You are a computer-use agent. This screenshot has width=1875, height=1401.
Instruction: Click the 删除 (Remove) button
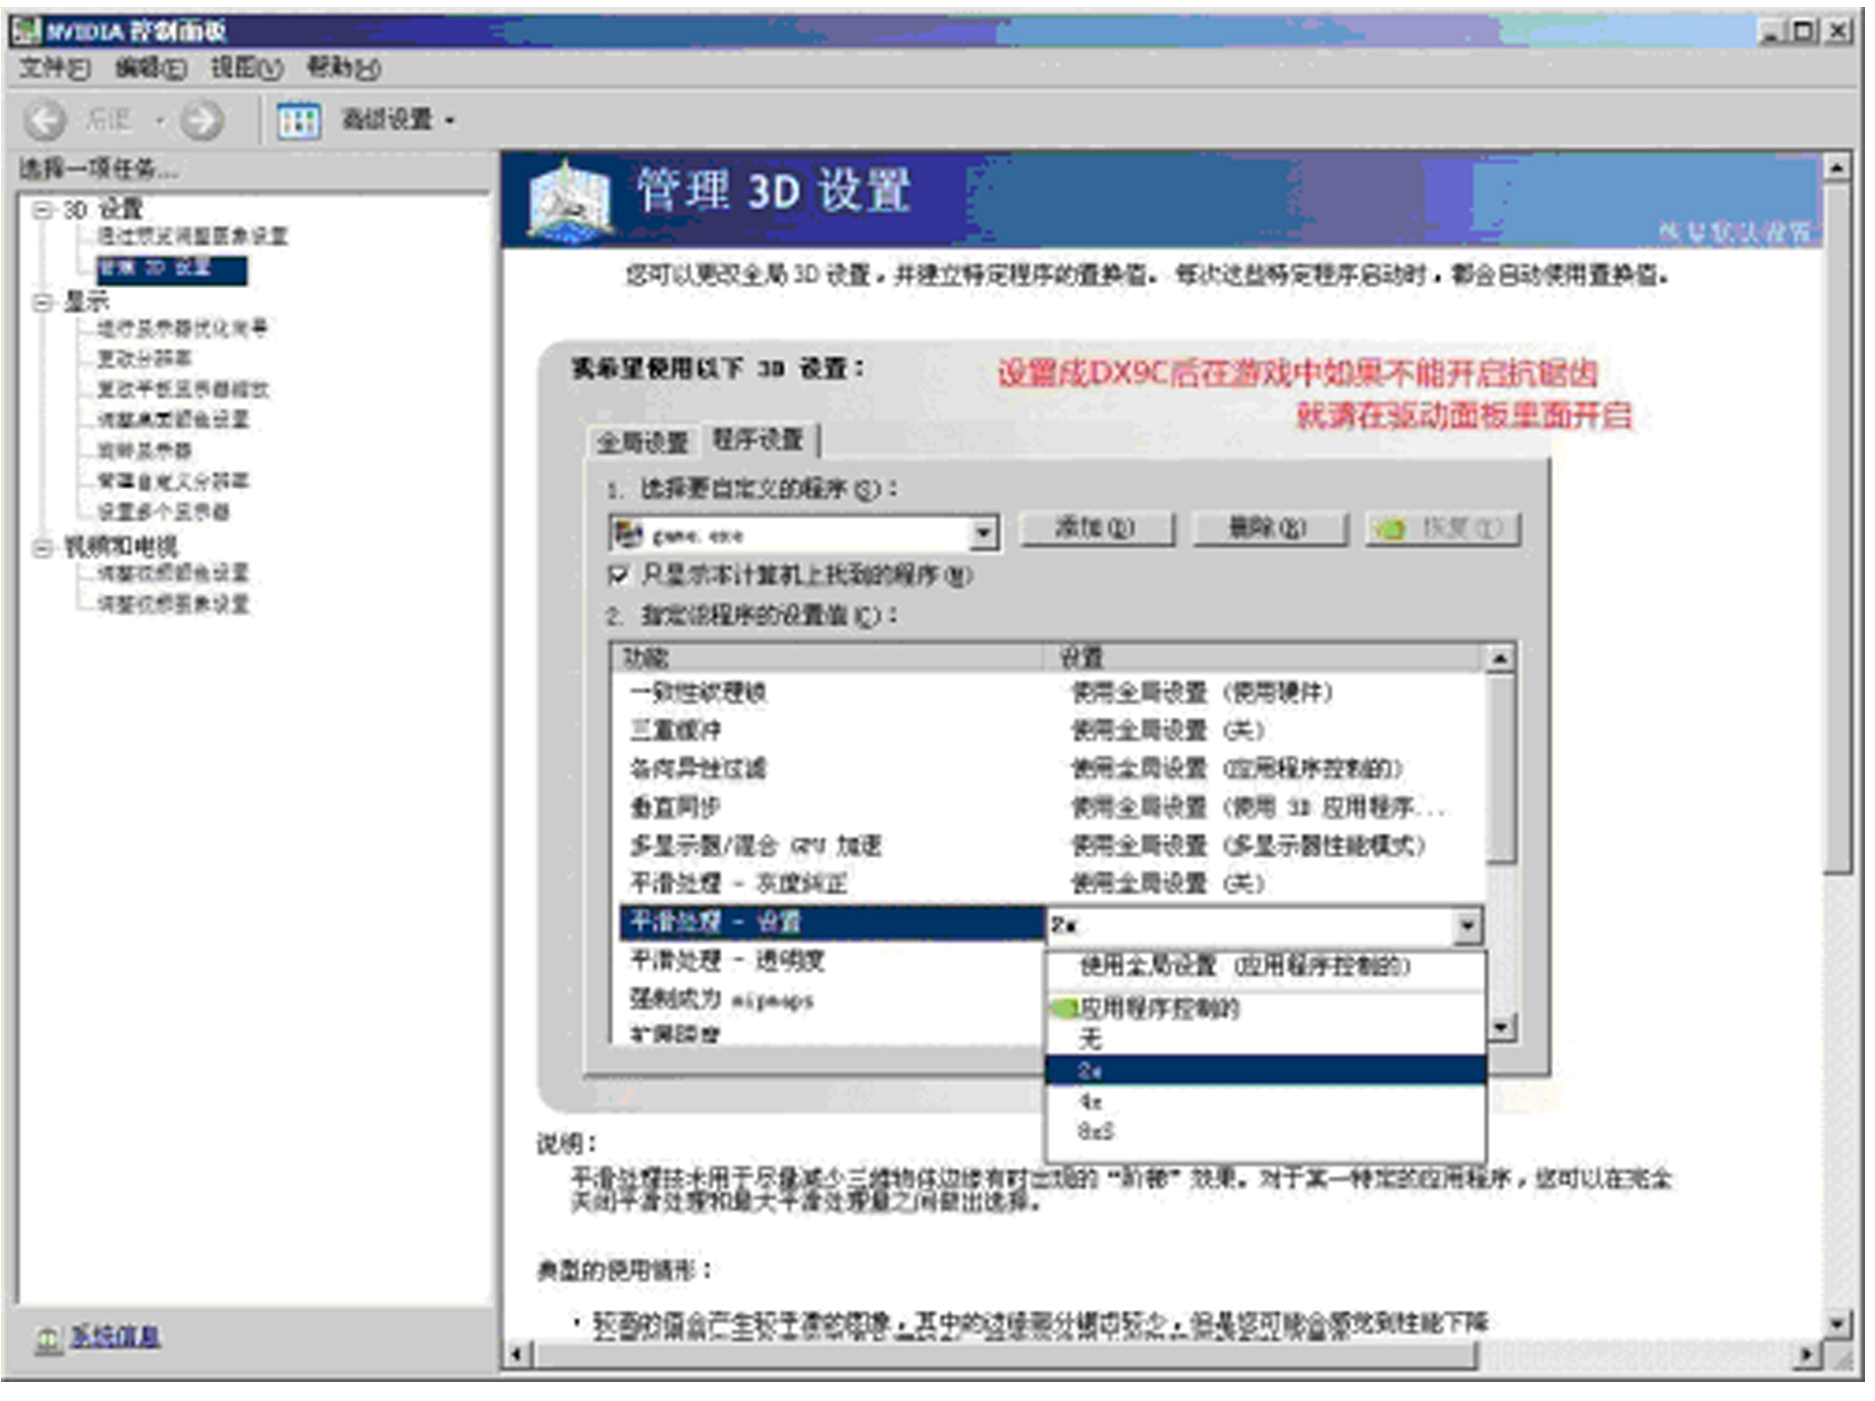pos(1268,528)
